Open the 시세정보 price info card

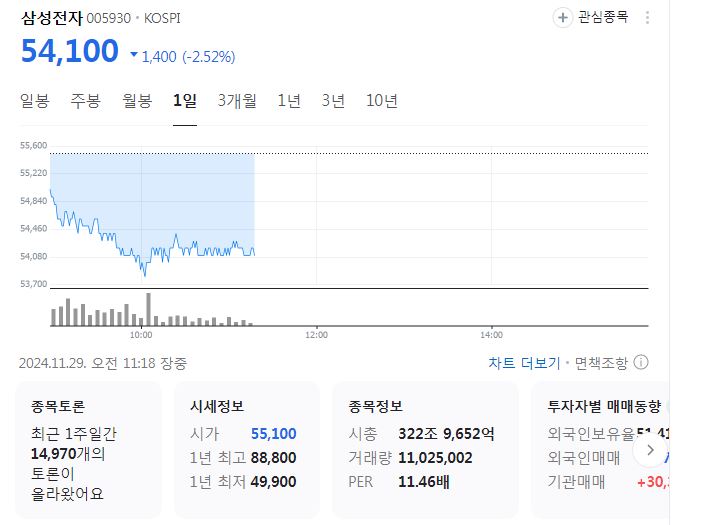coord(245,449)
